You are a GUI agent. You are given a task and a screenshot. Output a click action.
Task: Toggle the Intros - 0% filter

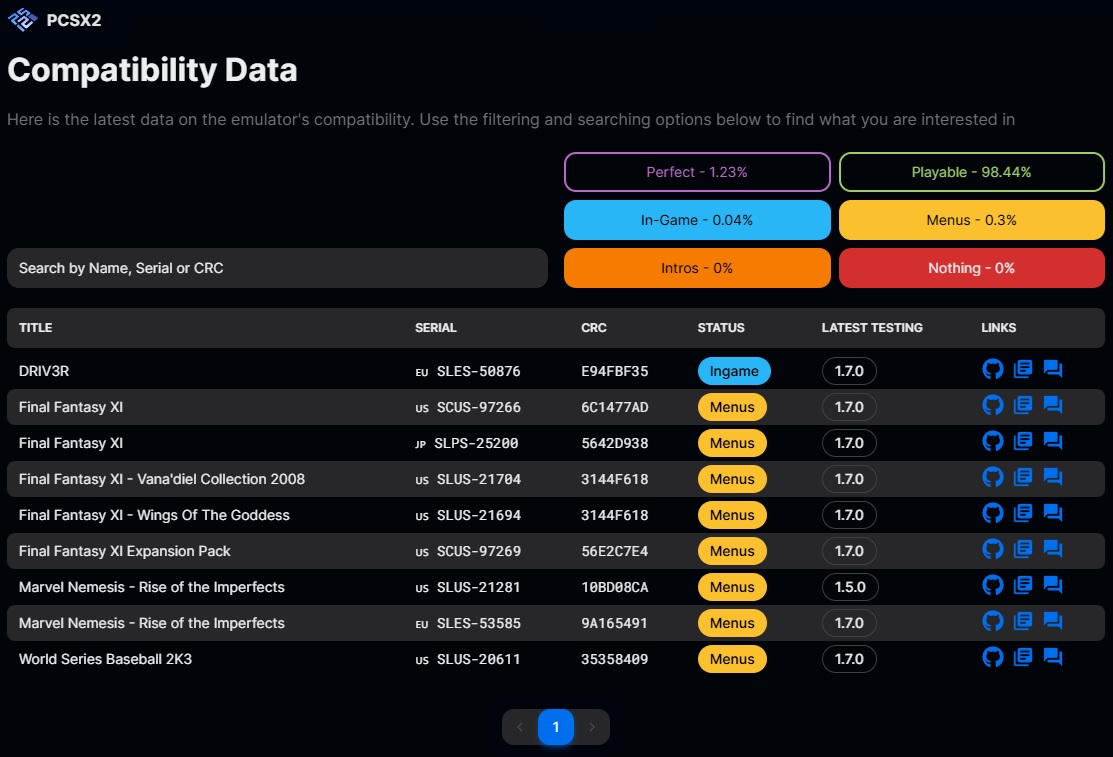pos(697,268)
